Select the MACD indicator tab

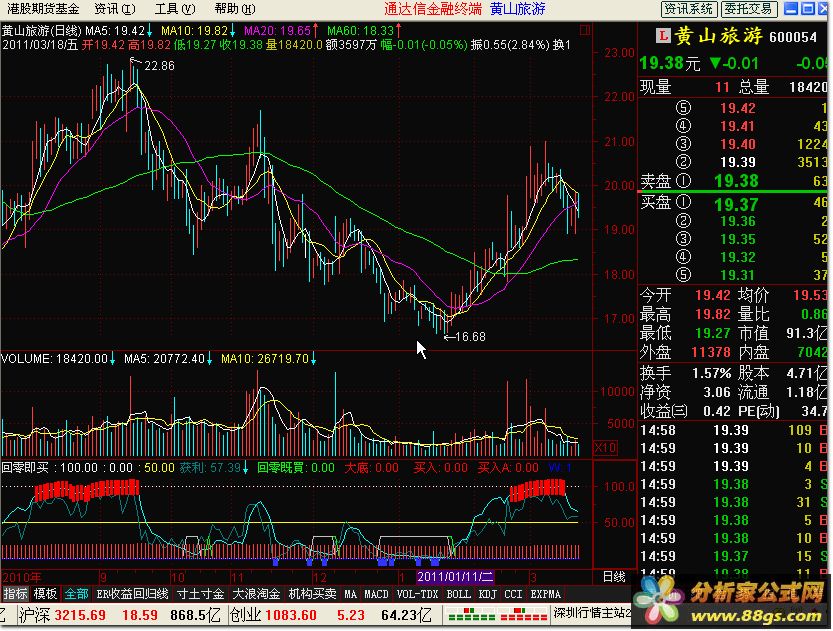click(376, 594)
